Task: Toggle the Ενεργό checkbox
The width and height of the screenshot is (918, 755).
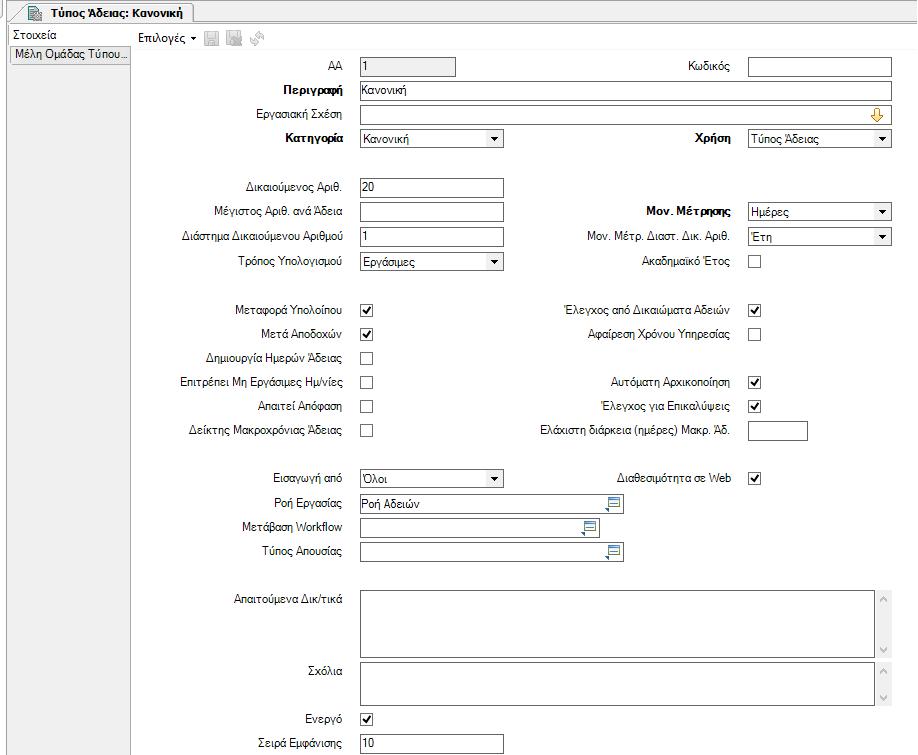Action: point(366,719)
